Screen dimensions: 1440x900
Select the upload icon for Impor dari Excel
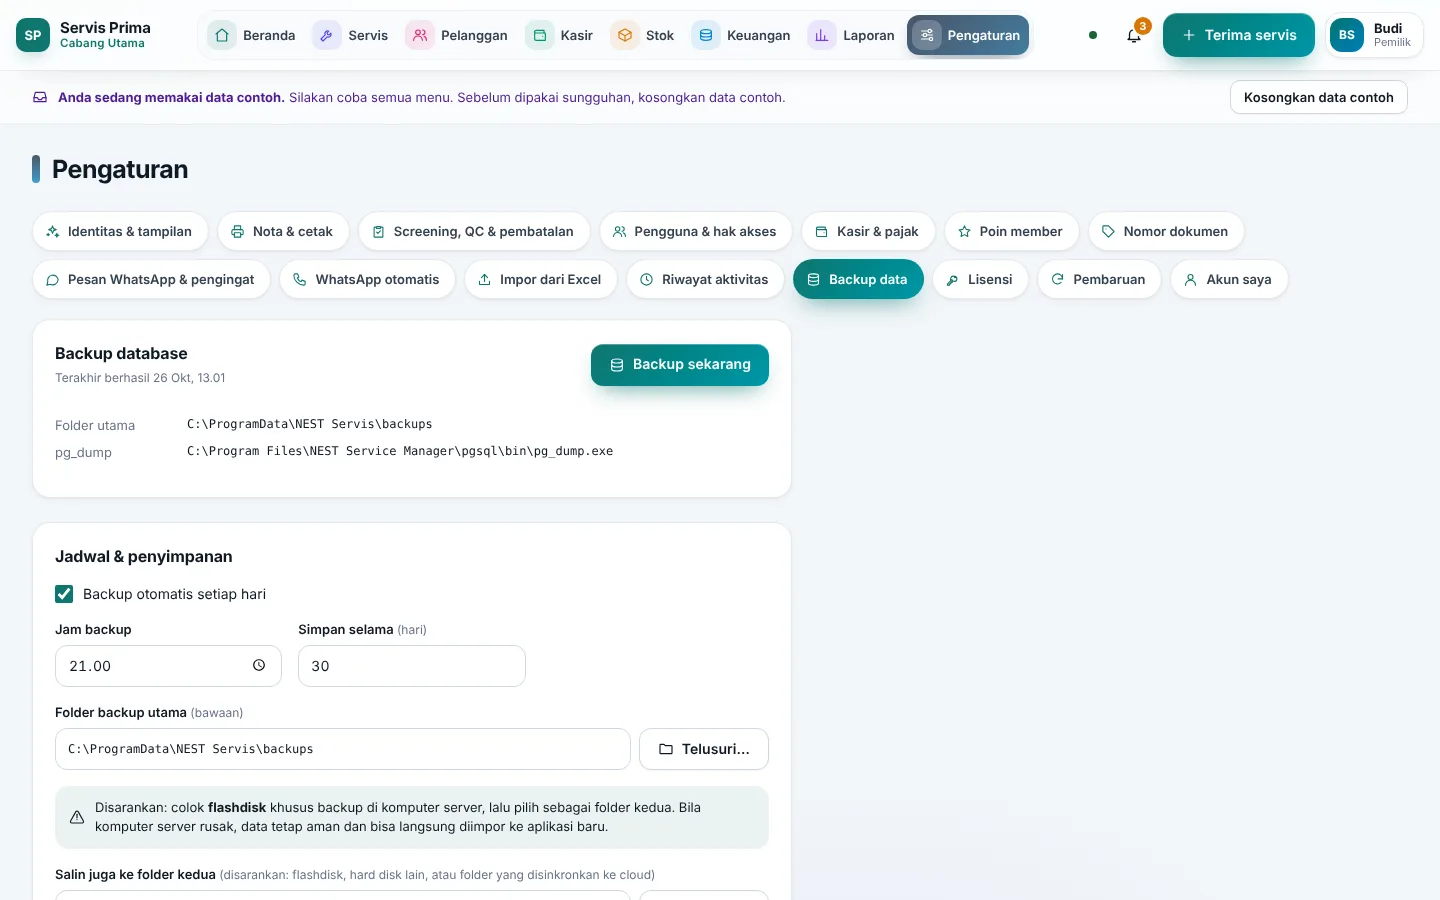pyautogui.click(x=485, y=280)
